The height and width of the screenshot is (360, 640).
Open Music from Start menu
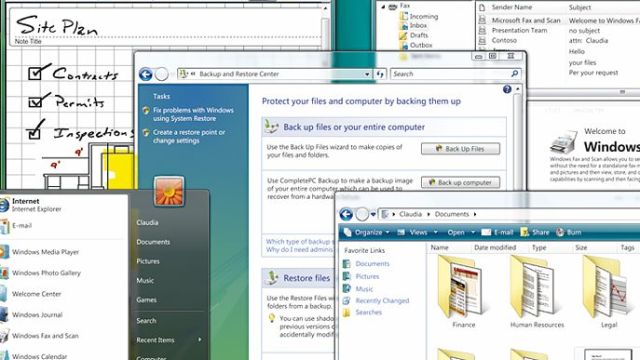145,280
